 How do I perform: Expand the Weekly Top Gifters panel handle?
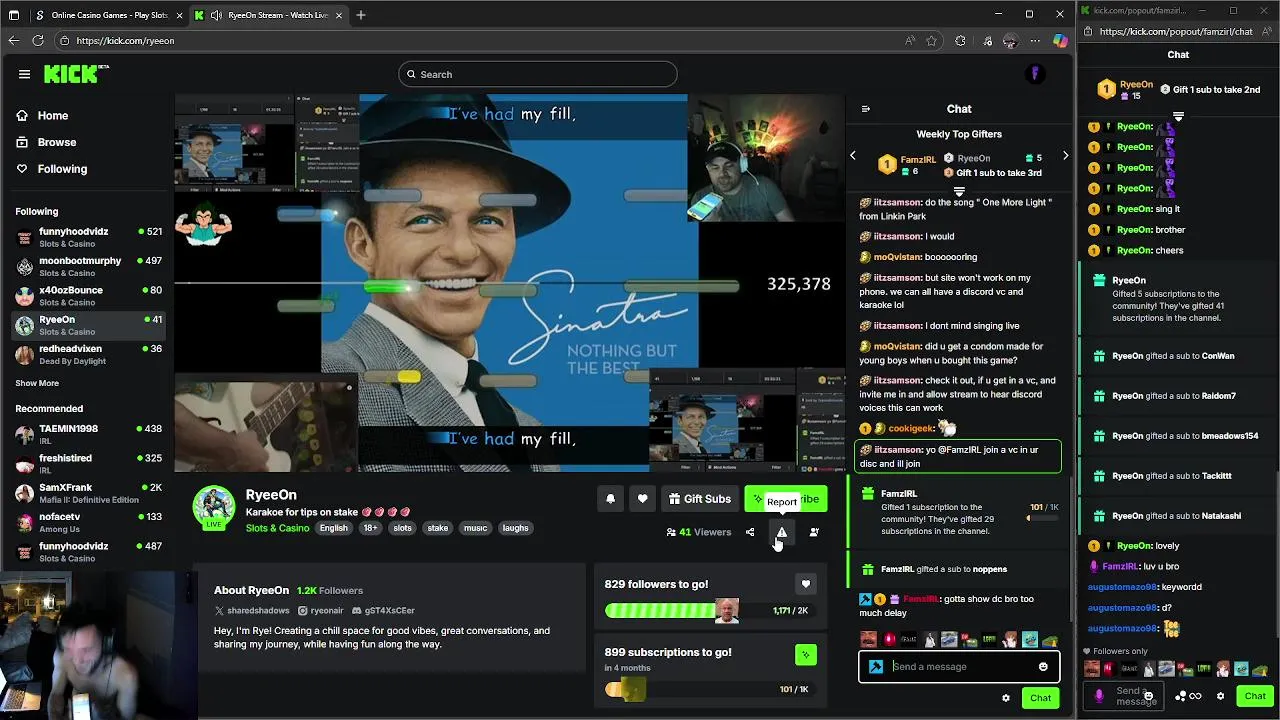pyautogui.click(x=959, y=191)
